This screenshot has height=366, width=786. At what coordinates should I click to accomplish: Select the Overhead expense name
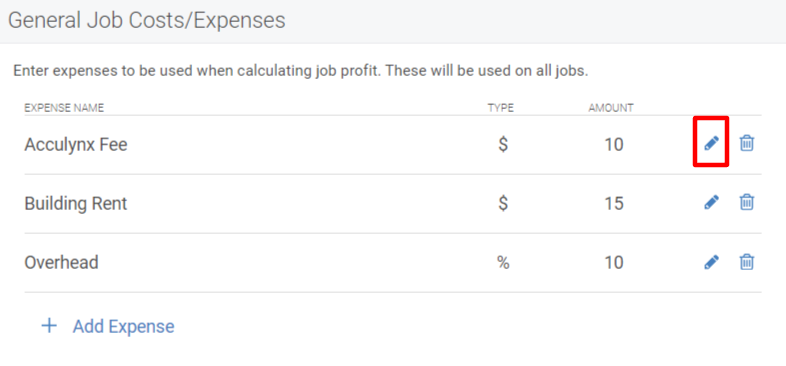[x=61, y=263]
